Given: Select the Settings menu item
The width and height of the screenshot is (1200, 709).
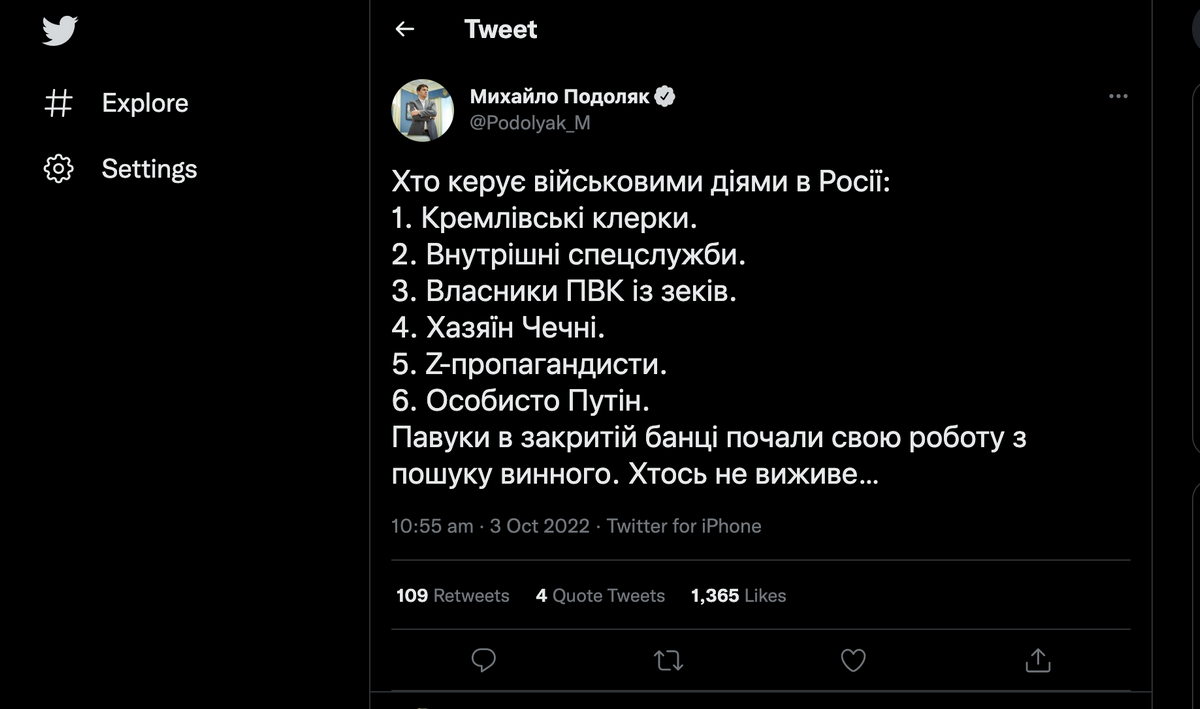Looking at the screenshot, I should click(148, 168).
